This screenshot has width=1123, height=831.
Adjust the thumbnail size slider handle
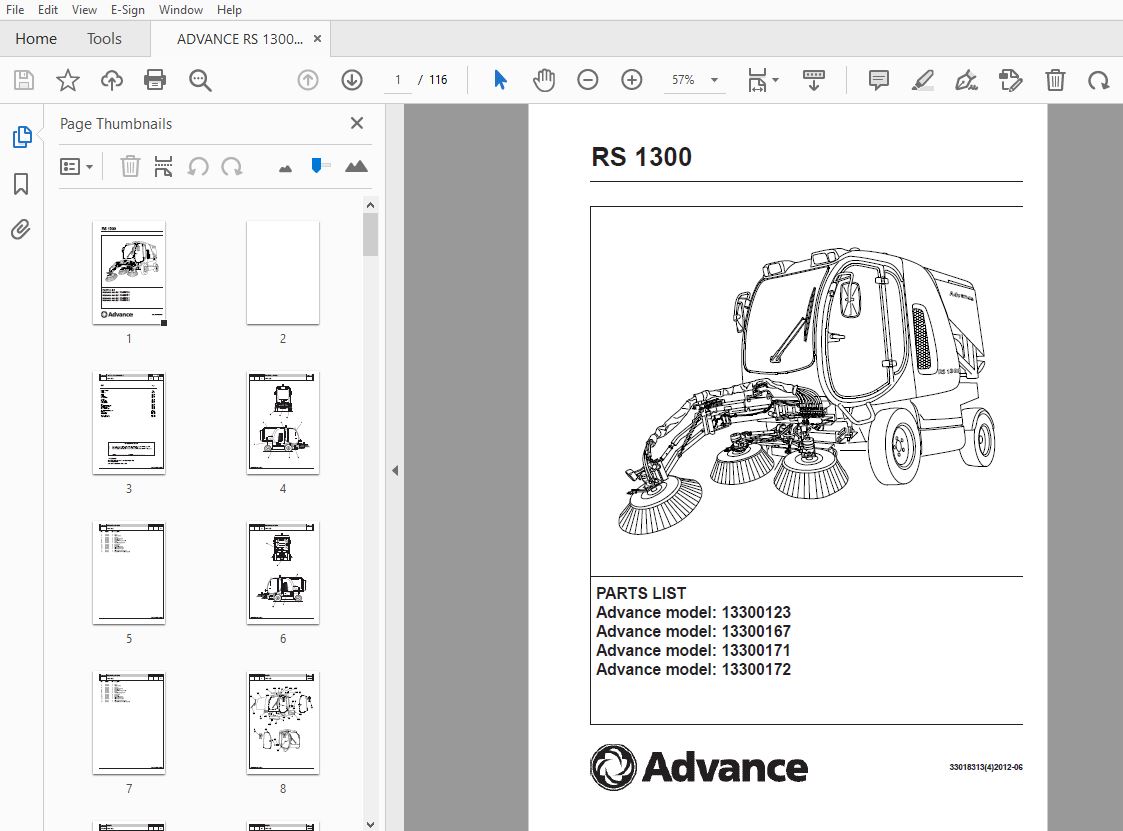pos(317,166)
